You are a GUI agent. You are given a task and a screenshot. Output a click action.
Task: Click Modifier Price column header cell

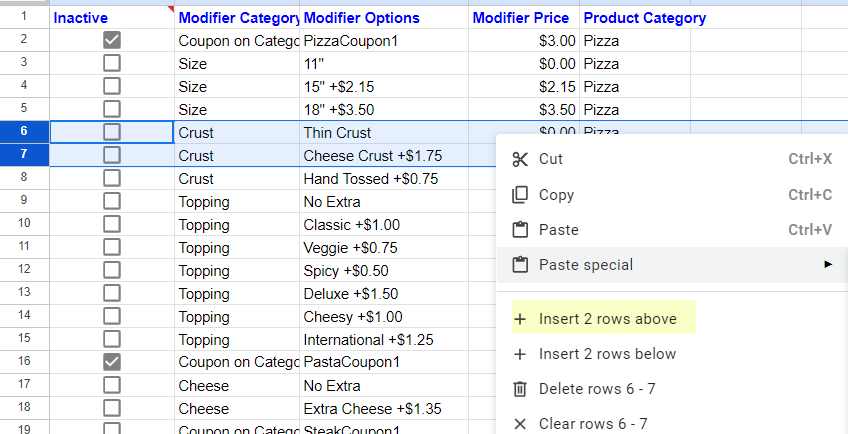522,18
